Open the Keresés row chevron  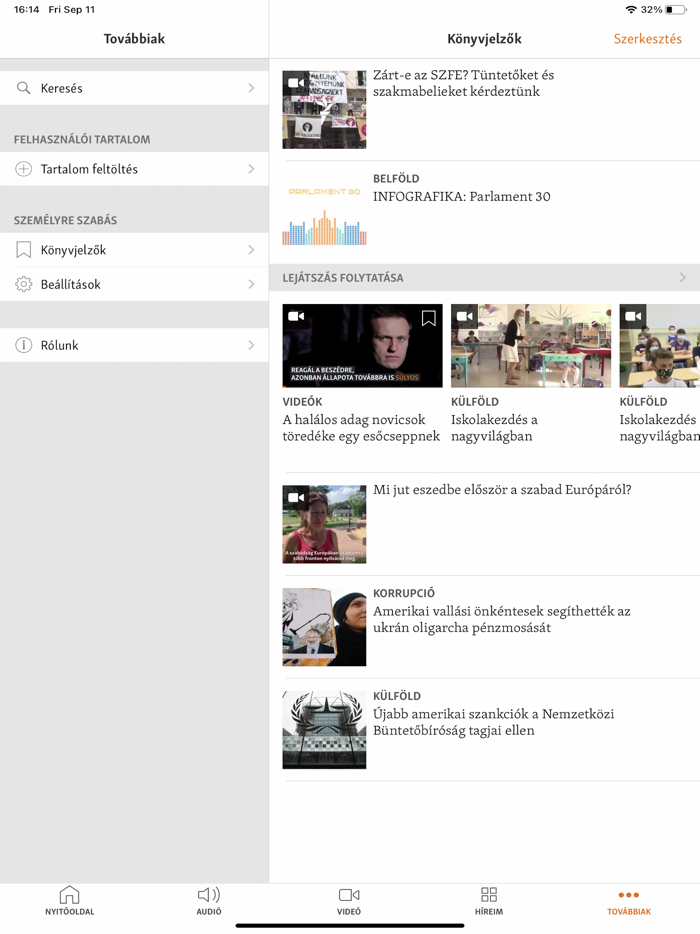251,88
